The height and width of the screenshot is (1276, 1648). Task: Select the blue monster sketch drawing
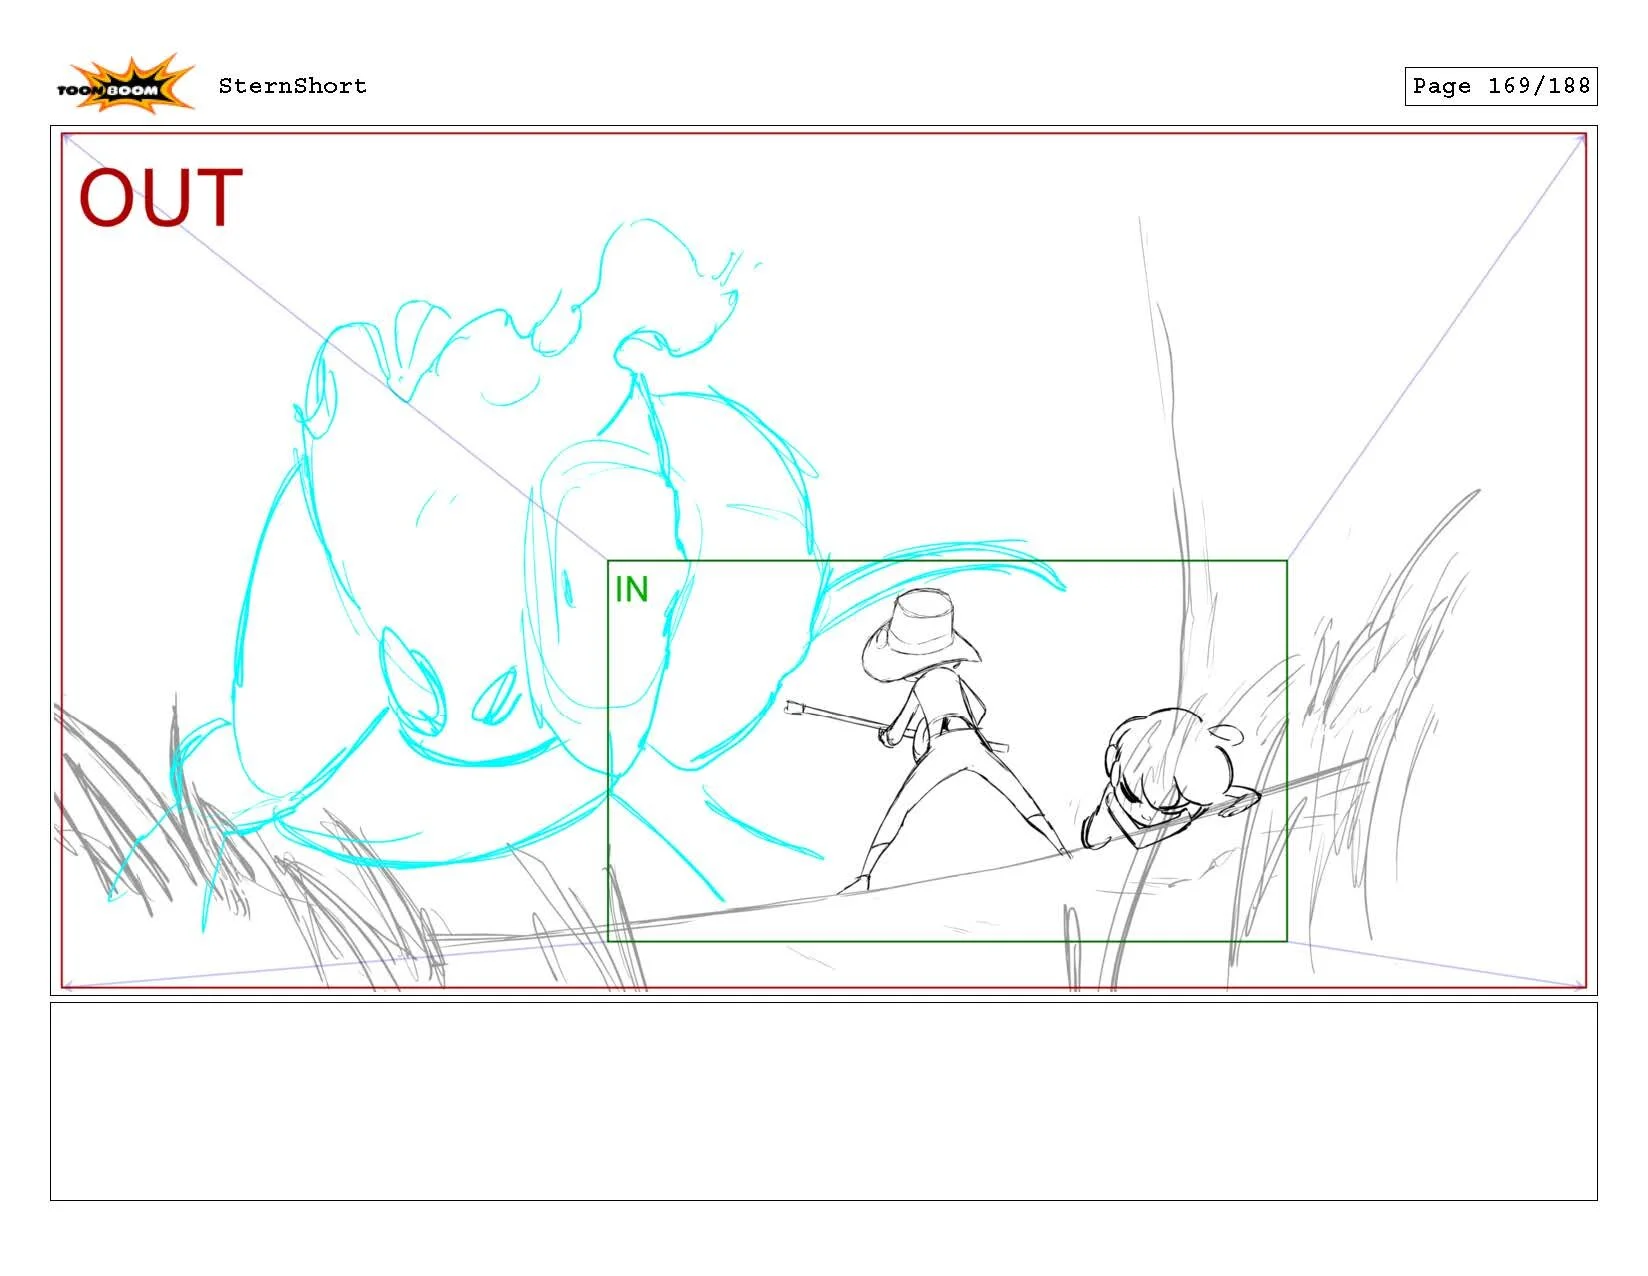coord(450,550)
